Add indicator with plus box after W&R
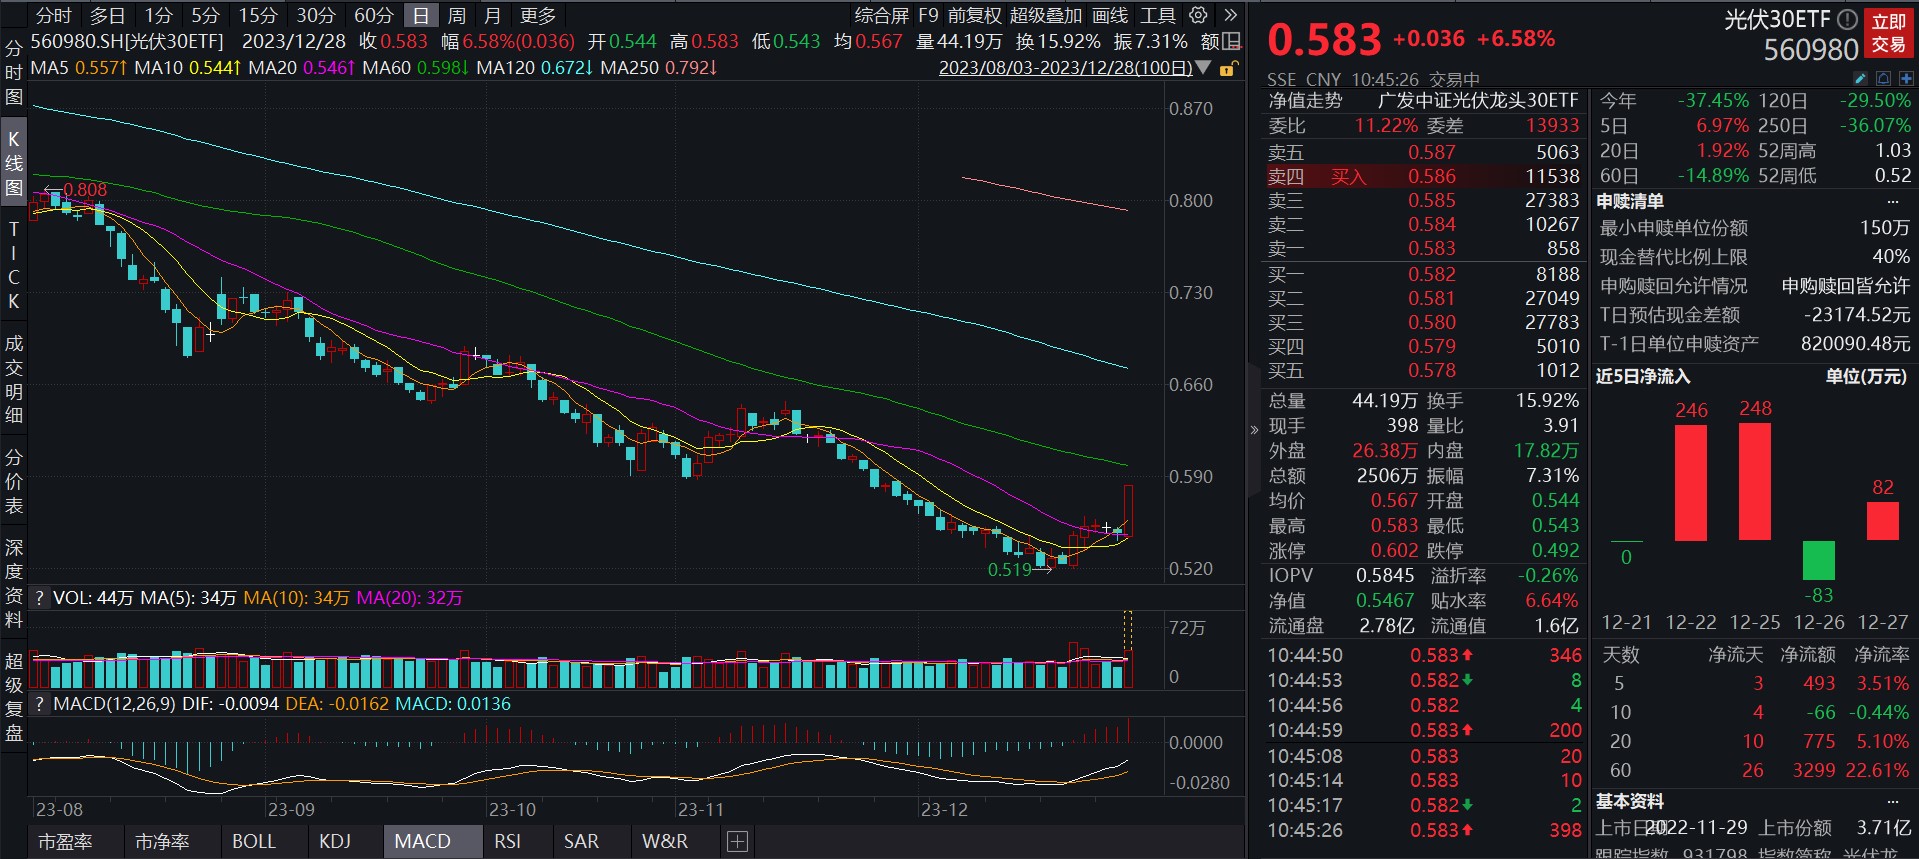 (x=737, y=842)
